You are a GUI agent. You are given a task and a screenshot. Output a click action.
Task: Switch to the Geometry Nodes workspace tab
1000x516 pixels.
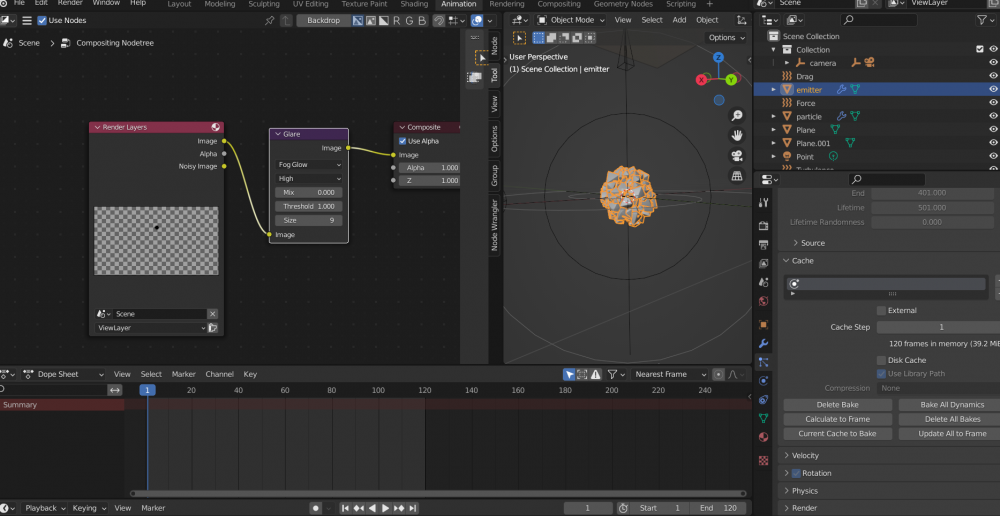621,4
